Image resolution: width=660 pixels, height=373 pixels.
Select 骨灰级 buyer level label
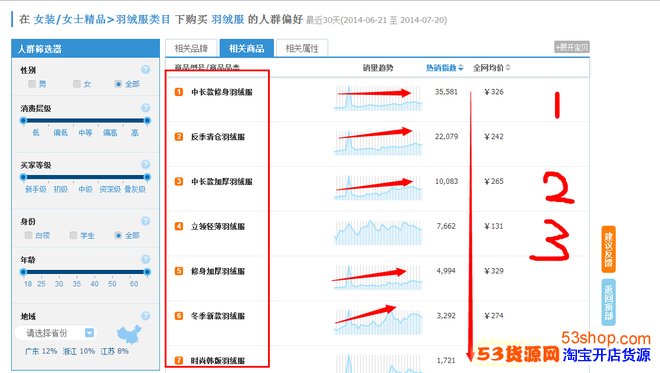(x=135, y=189)
